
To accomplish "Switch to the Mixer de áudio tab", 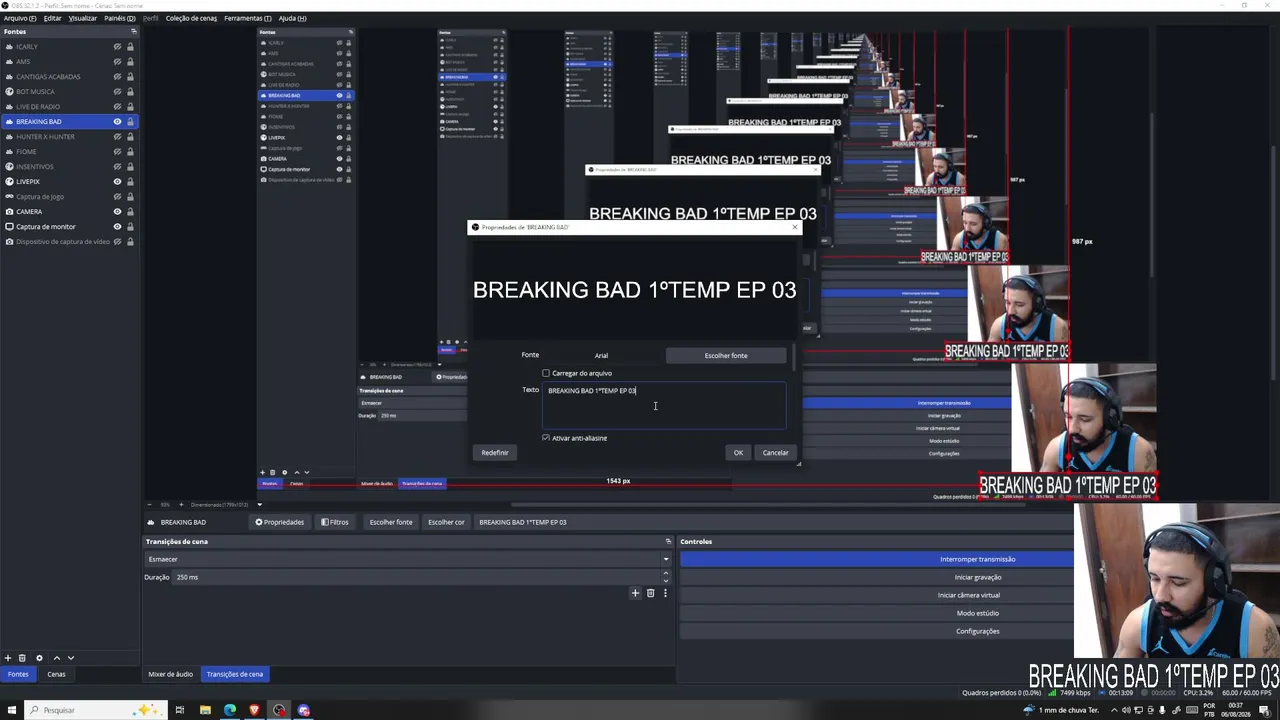I will coord(171,674).
